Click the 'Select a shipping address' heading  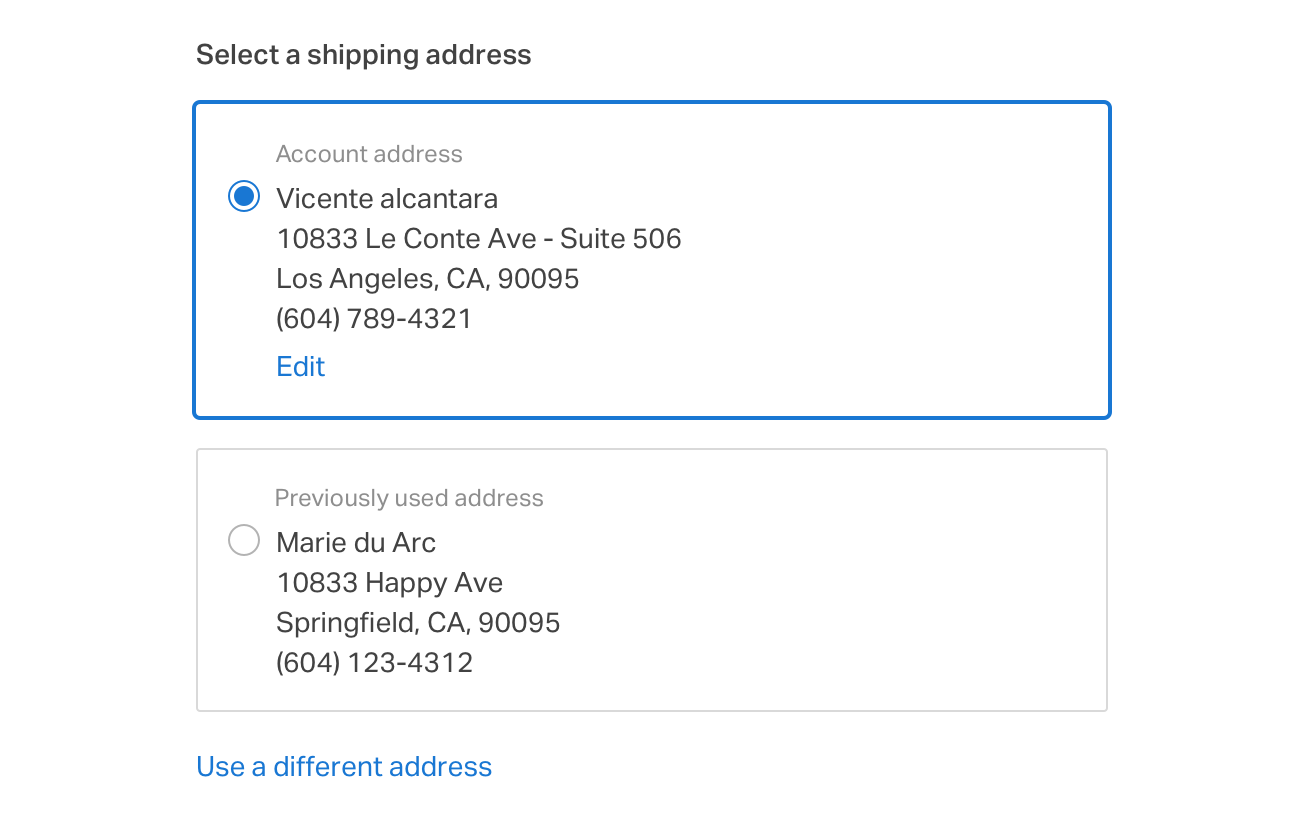[363, 55]
